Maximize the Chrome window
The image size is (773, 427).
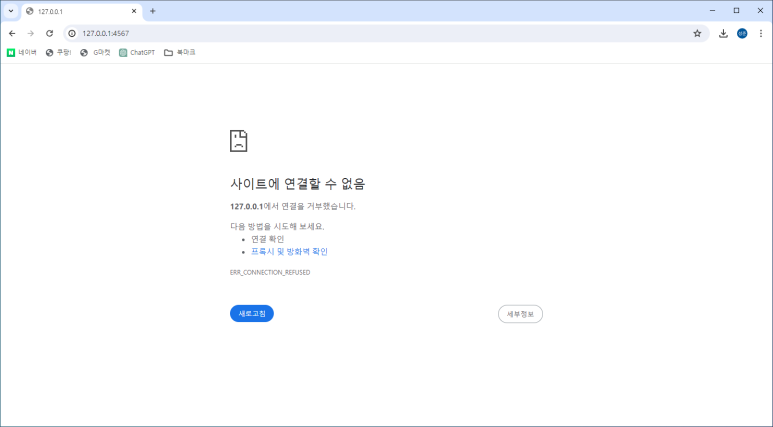click(x=737, y=10)
